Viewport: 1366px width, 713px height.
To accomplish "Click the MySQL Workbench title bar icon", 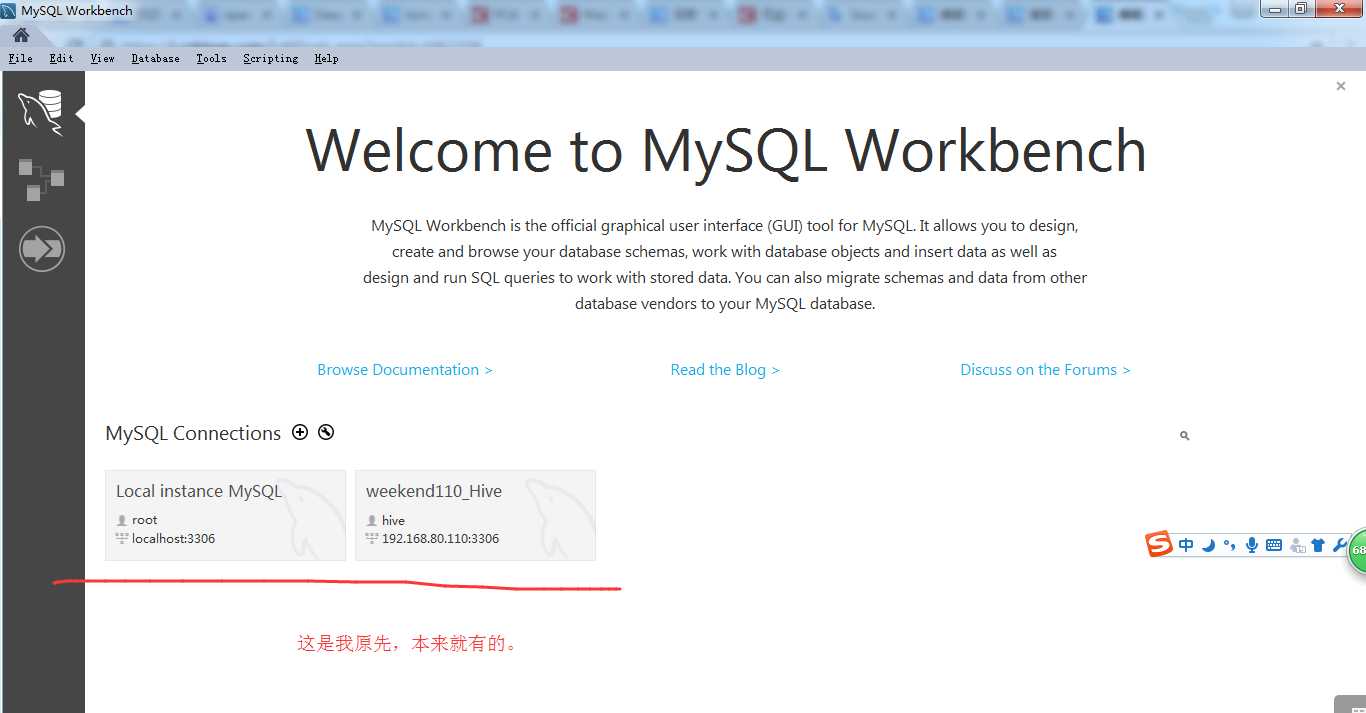I will (x=9, y=10).
